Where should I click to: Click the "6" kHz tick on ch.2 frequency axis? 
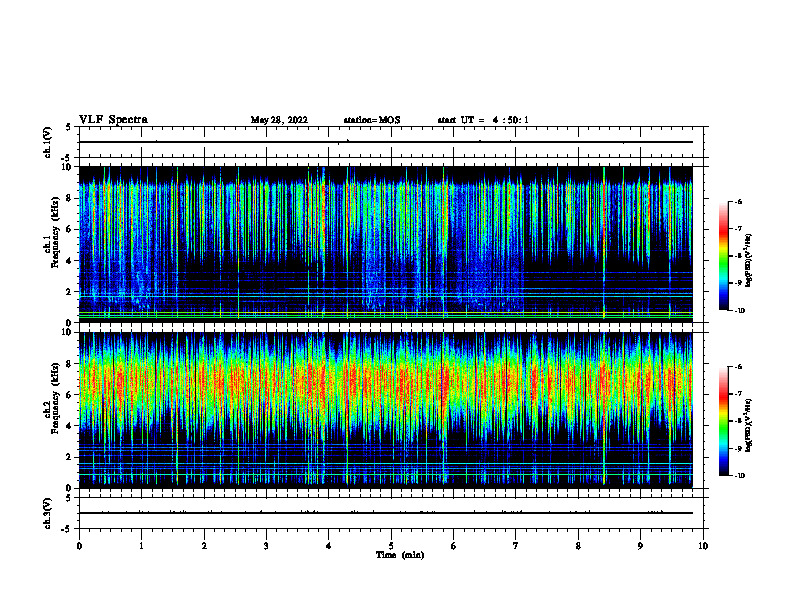point(70,395)
